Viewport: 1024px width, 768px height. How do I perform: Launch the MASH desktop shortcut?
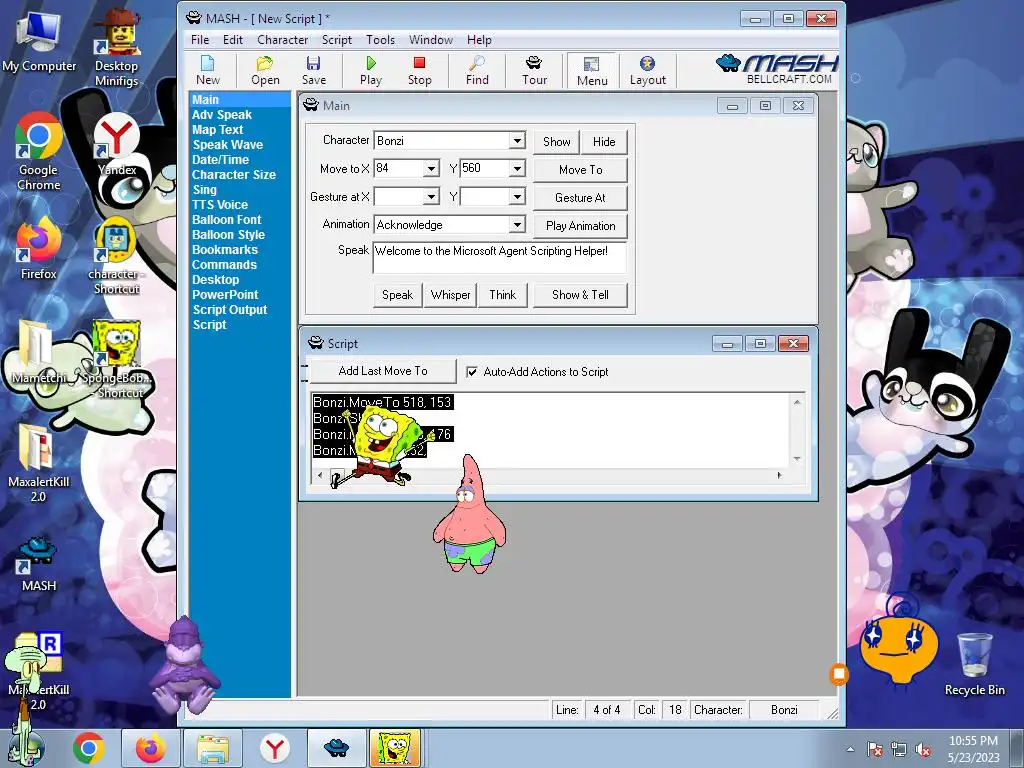(x=39, y=564)
